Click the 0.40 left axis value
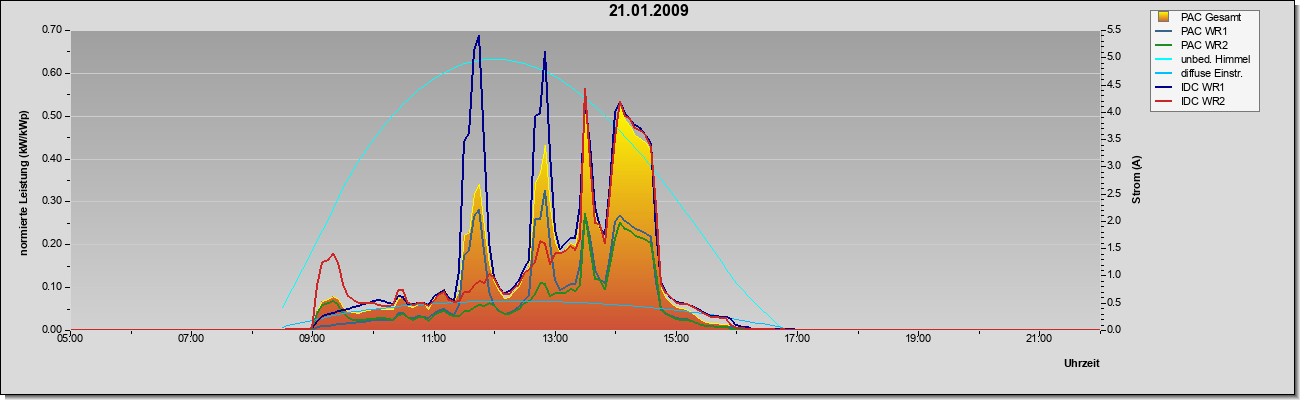The image size is (1300, 400). coord(52,159)
